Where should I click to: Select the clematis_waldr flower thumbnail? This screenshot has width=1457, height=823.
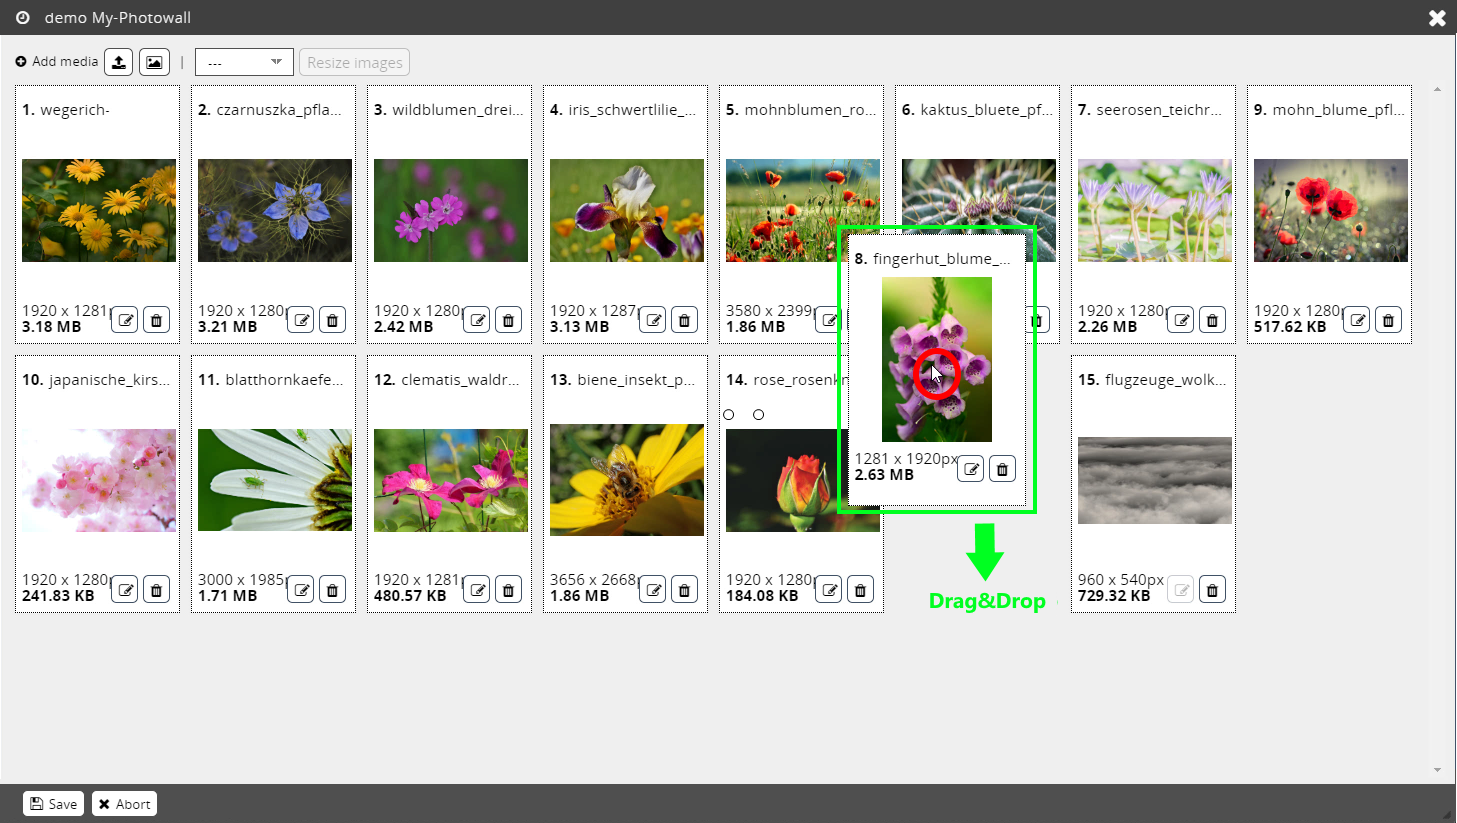tap(451, 480)
